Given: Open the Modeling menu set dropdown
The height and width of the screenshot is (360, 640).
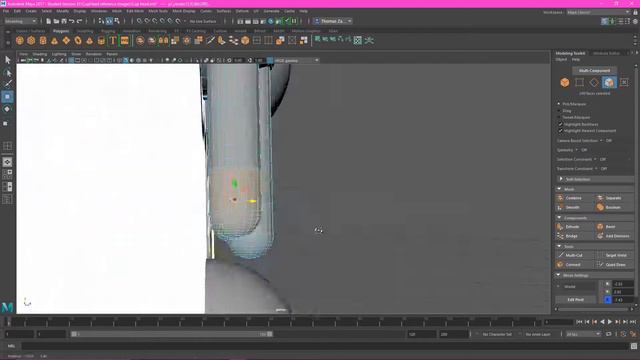Looking at the screenshot, I should pyautogui.click(x=20, y=21).
